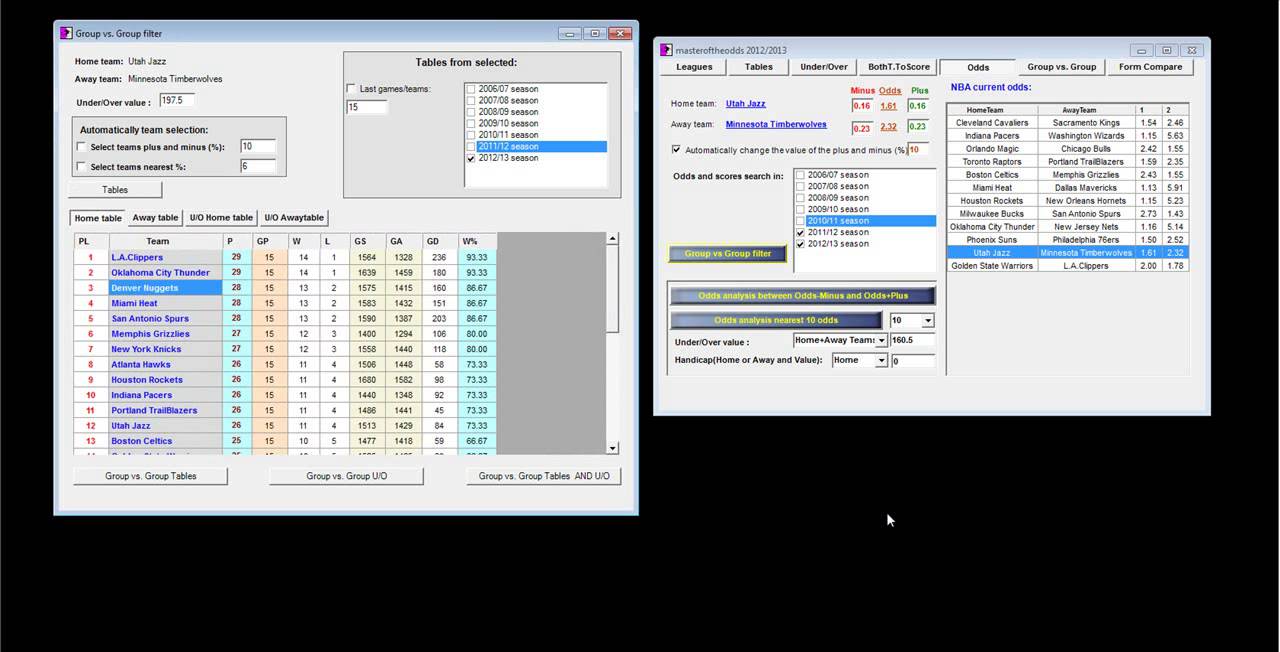Click the yellow Group vs Group filter button
This screenshot has height=652, width=1280.
click(728, 254)
